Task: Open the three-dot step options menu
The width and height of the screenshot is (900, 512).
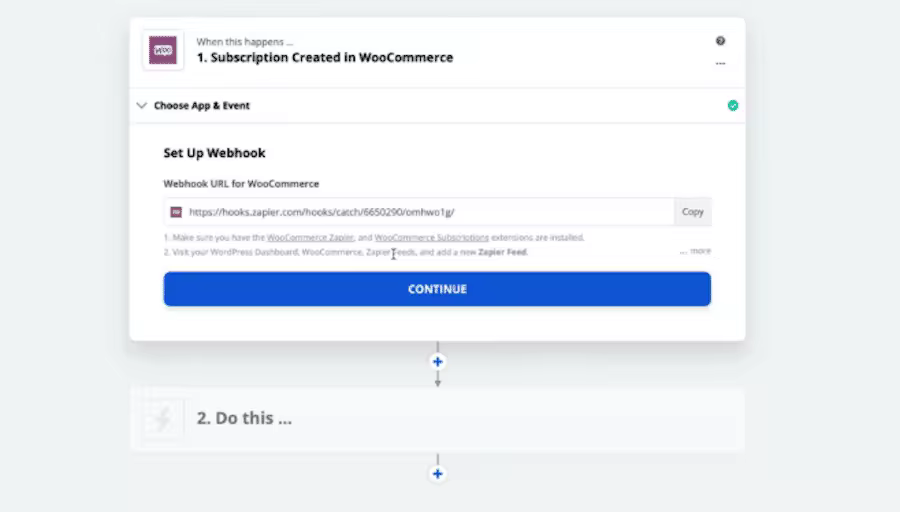Action: [x=720, y=63]
